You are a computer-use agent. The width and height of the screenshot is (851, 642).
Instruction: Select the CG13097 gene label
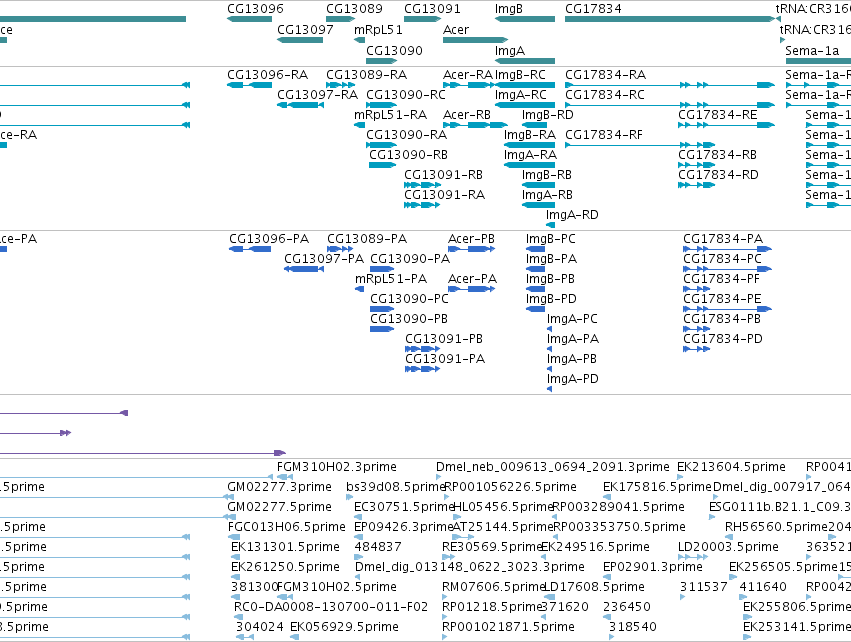pyautogui.click(x=305, y=29)
